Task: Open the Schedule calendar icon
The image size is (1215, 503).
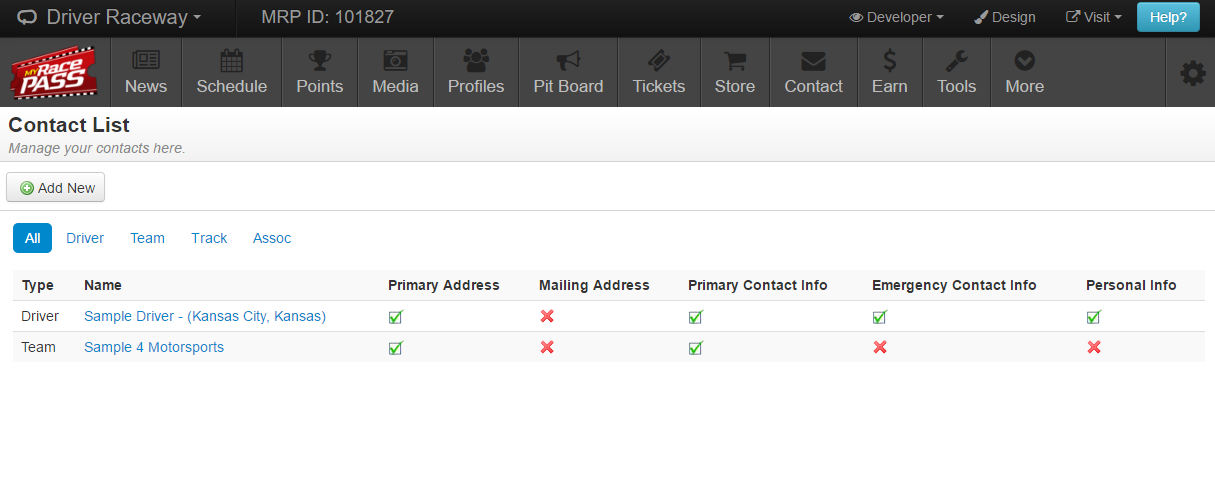Action: [231, 60]
